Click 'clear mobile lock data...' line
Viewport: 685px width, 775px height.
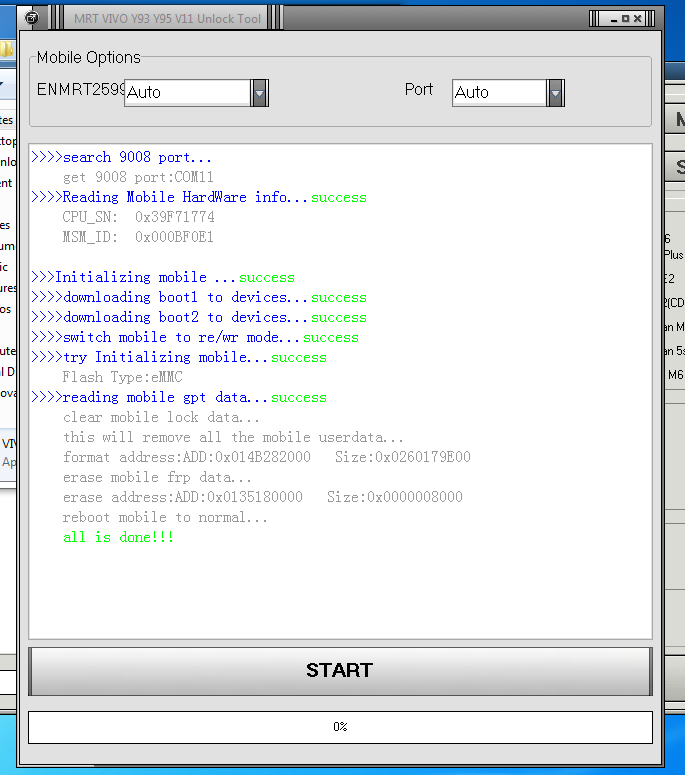(x=161, y=417)
